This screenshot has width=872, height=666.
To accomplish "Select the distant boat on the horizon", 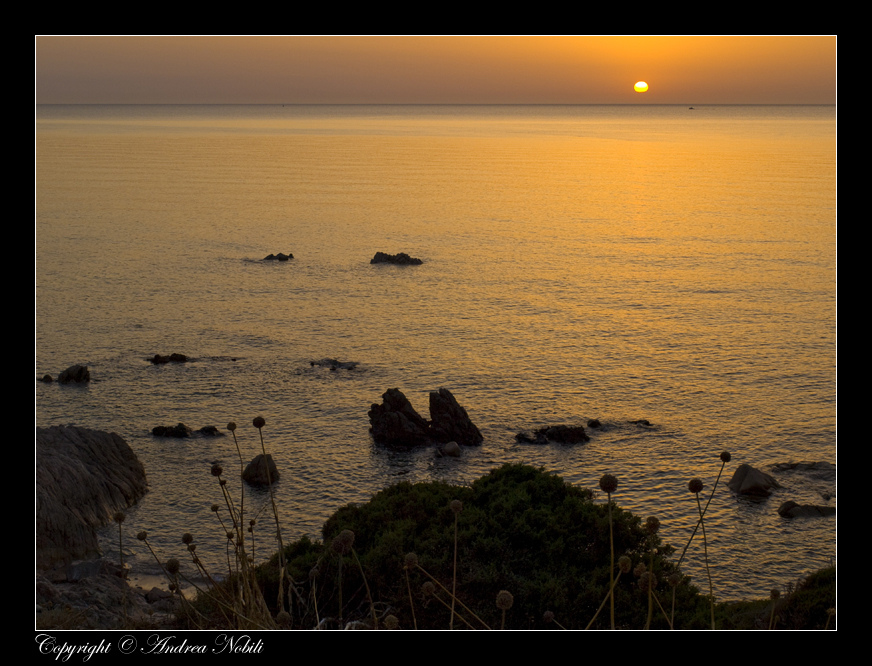I will (x=690, y=106).
